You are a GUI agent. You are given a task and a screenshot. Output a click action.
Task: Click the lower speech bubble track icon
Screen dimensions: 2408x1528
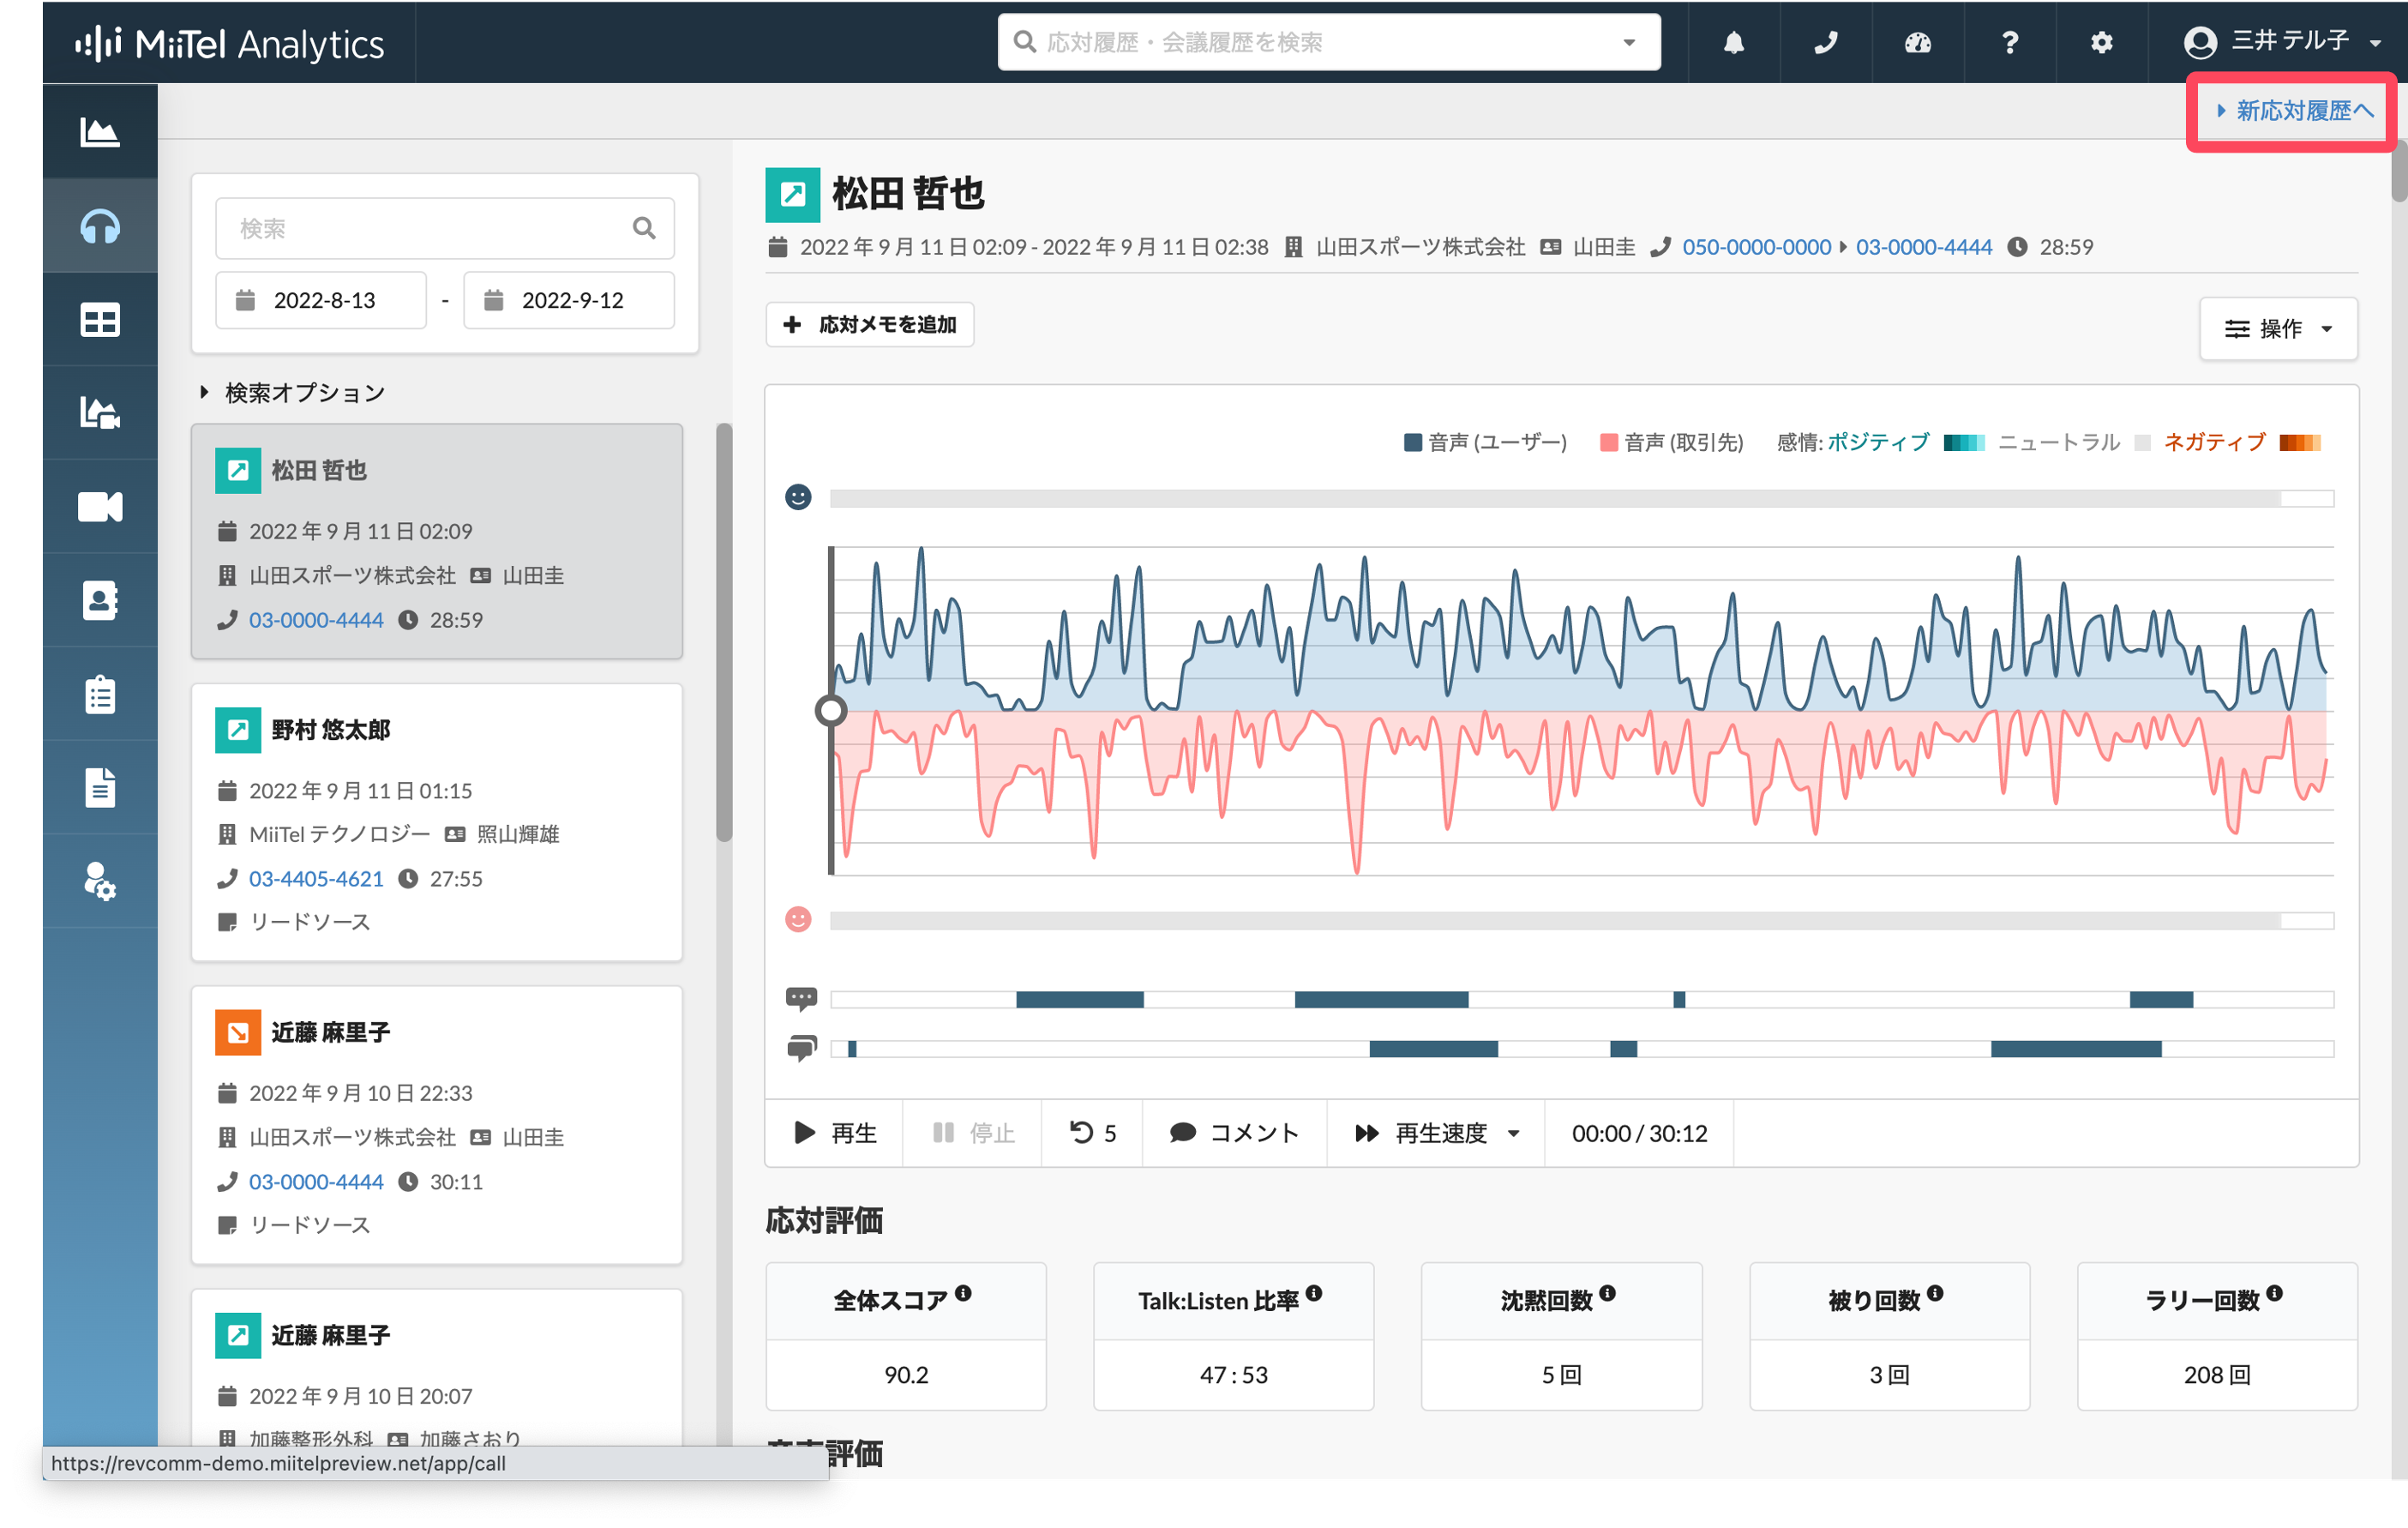coord(802,1048)
